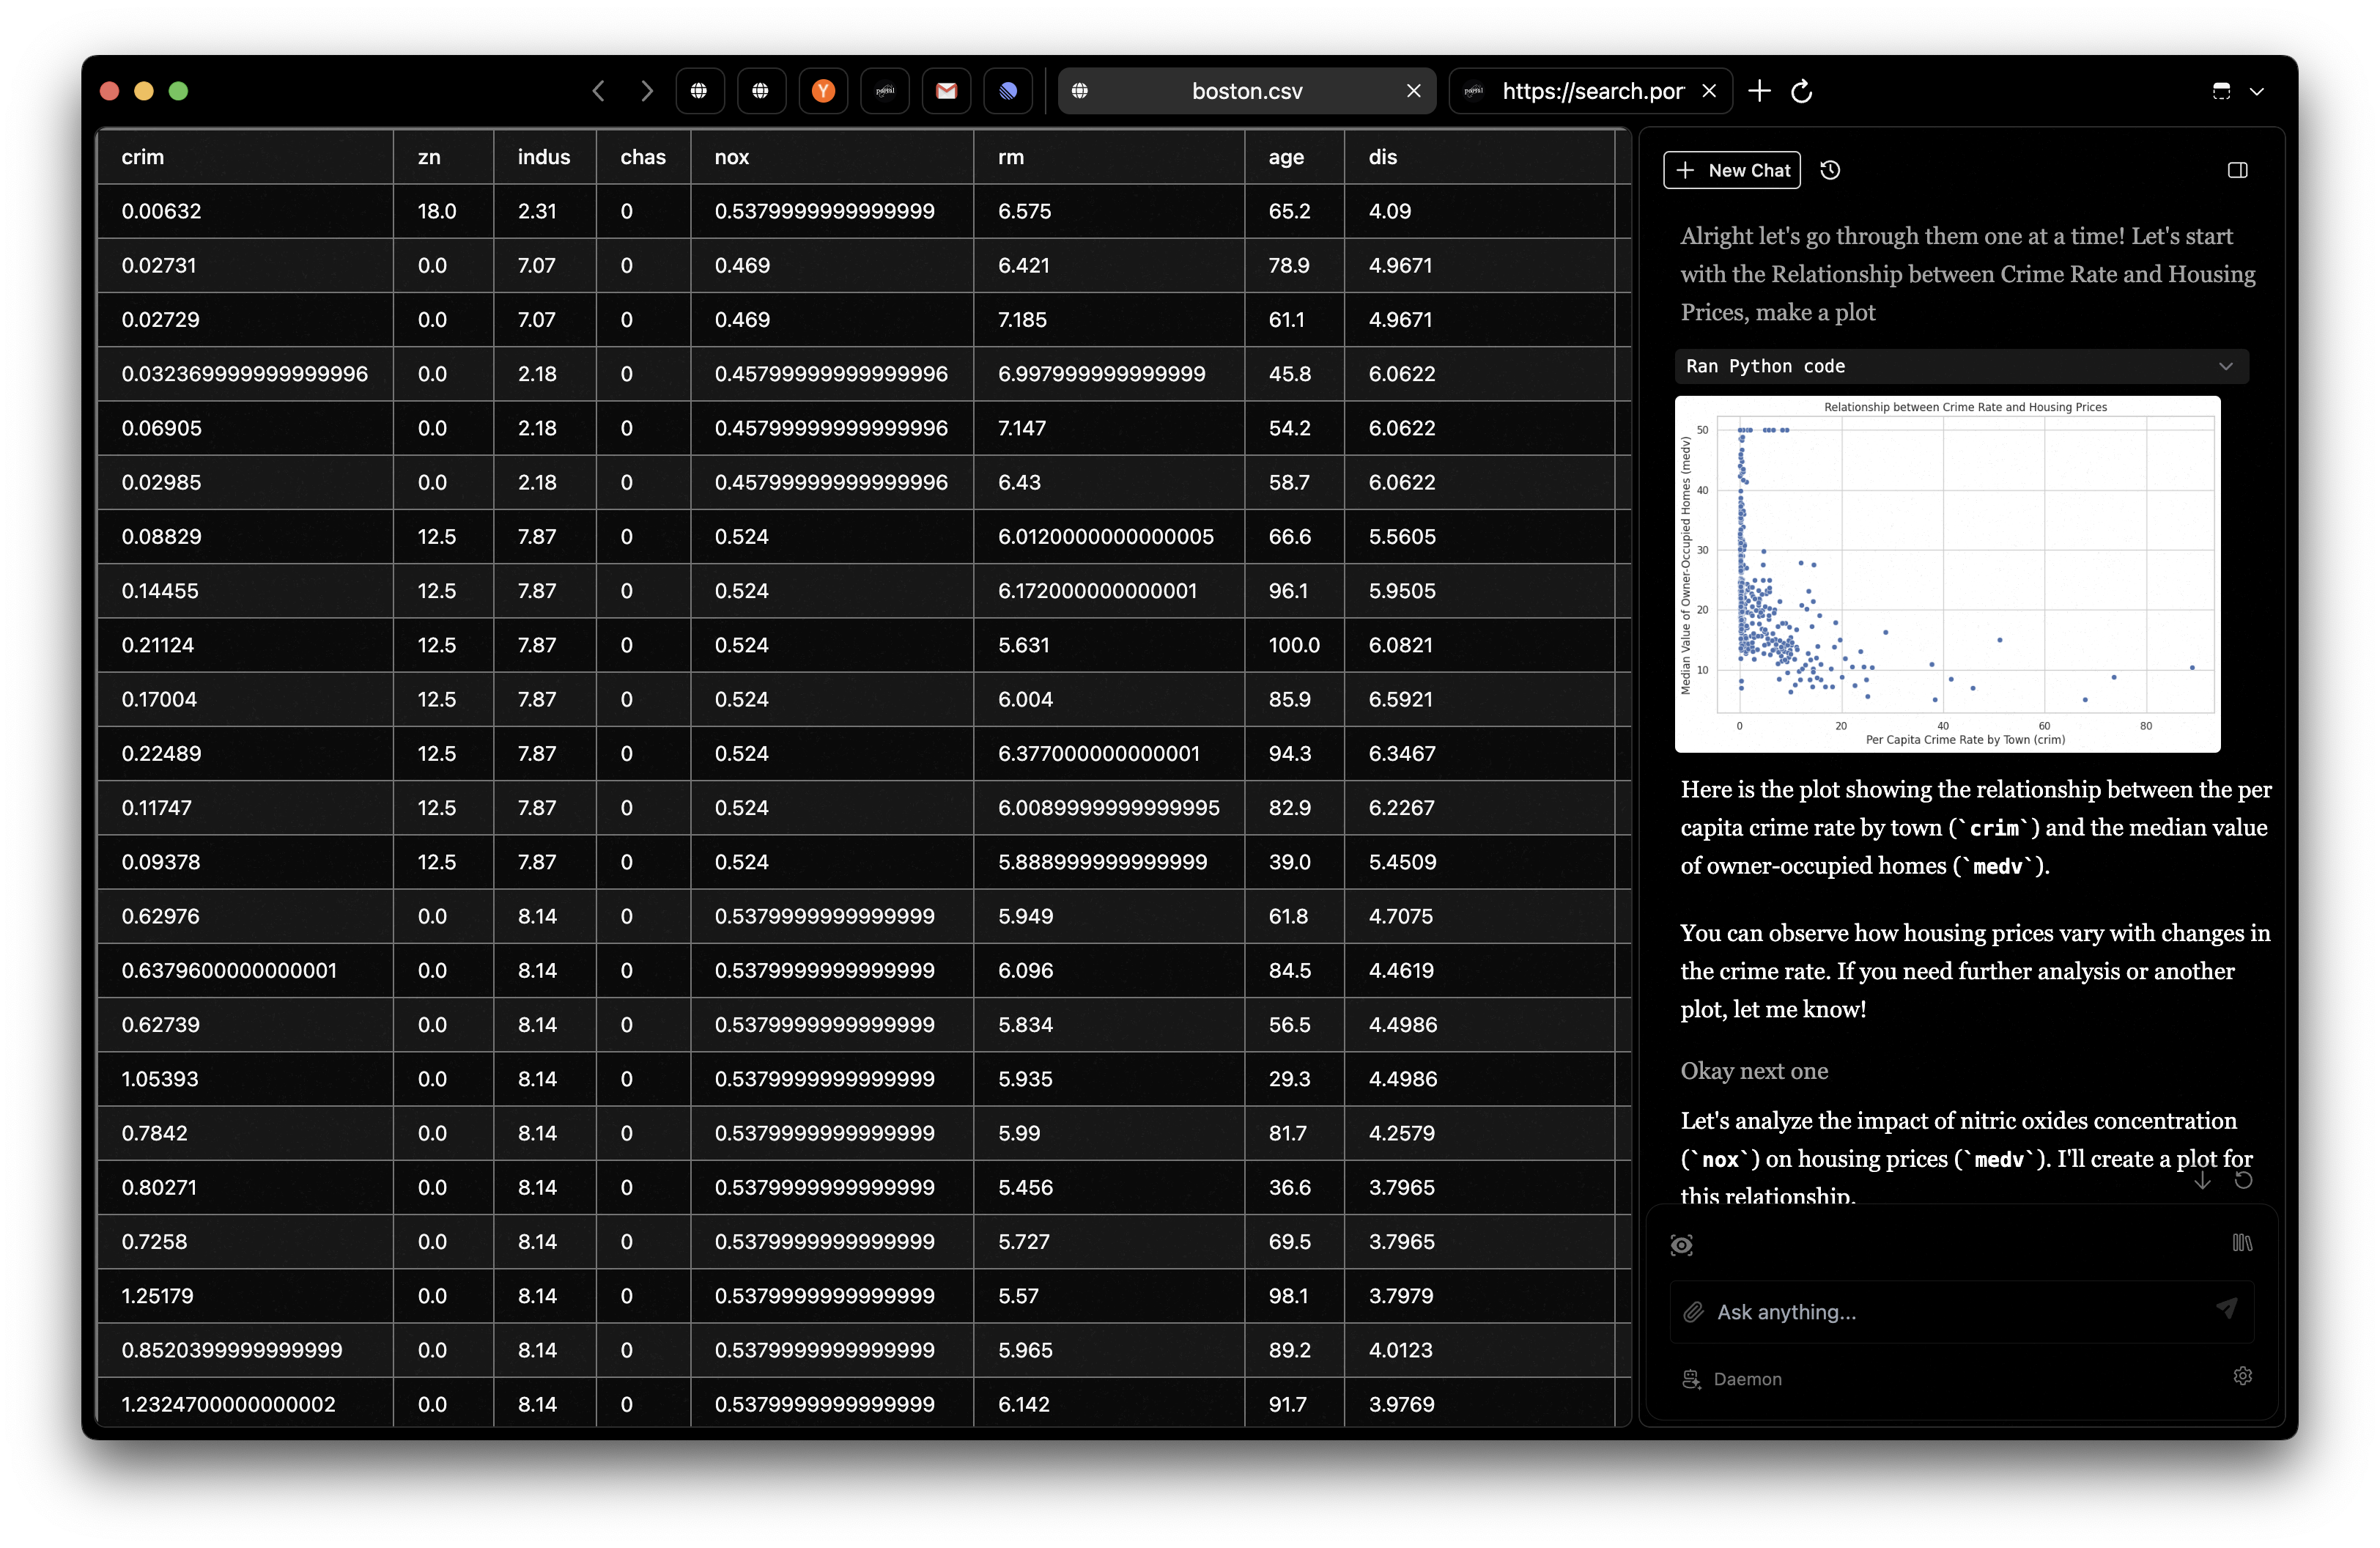The width and height of the screenshot is (2380, 1548).
Task: Open the pinned Gmail tab
Action: click(x=946, y=91)
